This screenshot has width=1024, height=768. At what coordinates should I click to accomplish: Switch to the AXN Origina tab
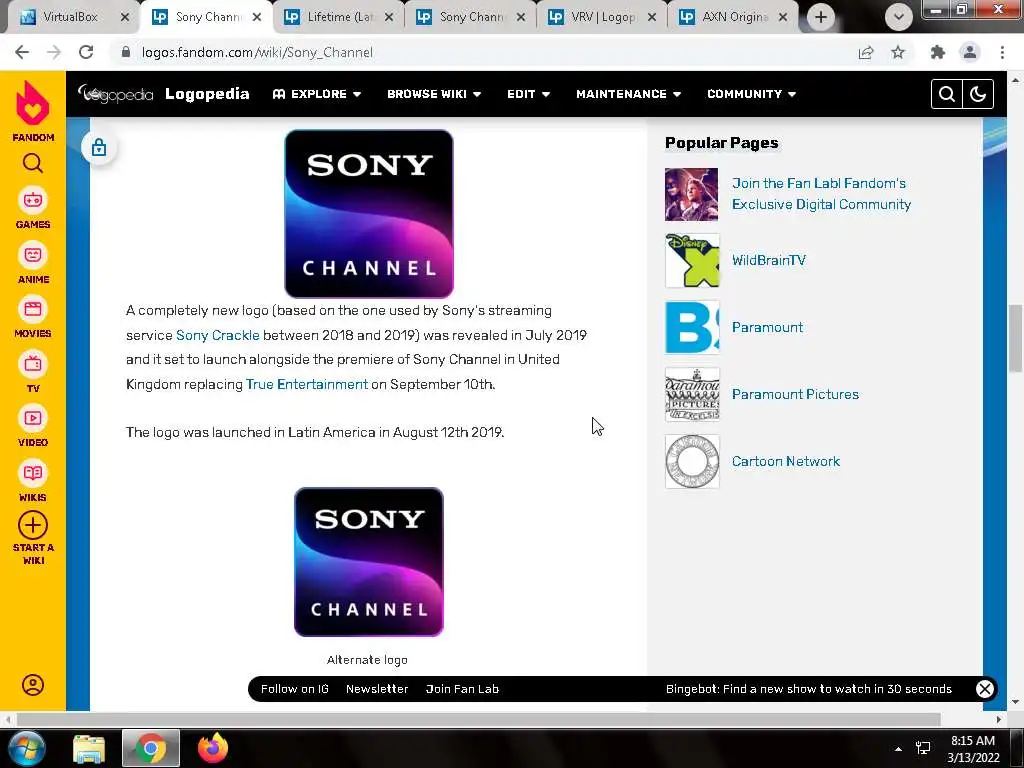point(735,17)
